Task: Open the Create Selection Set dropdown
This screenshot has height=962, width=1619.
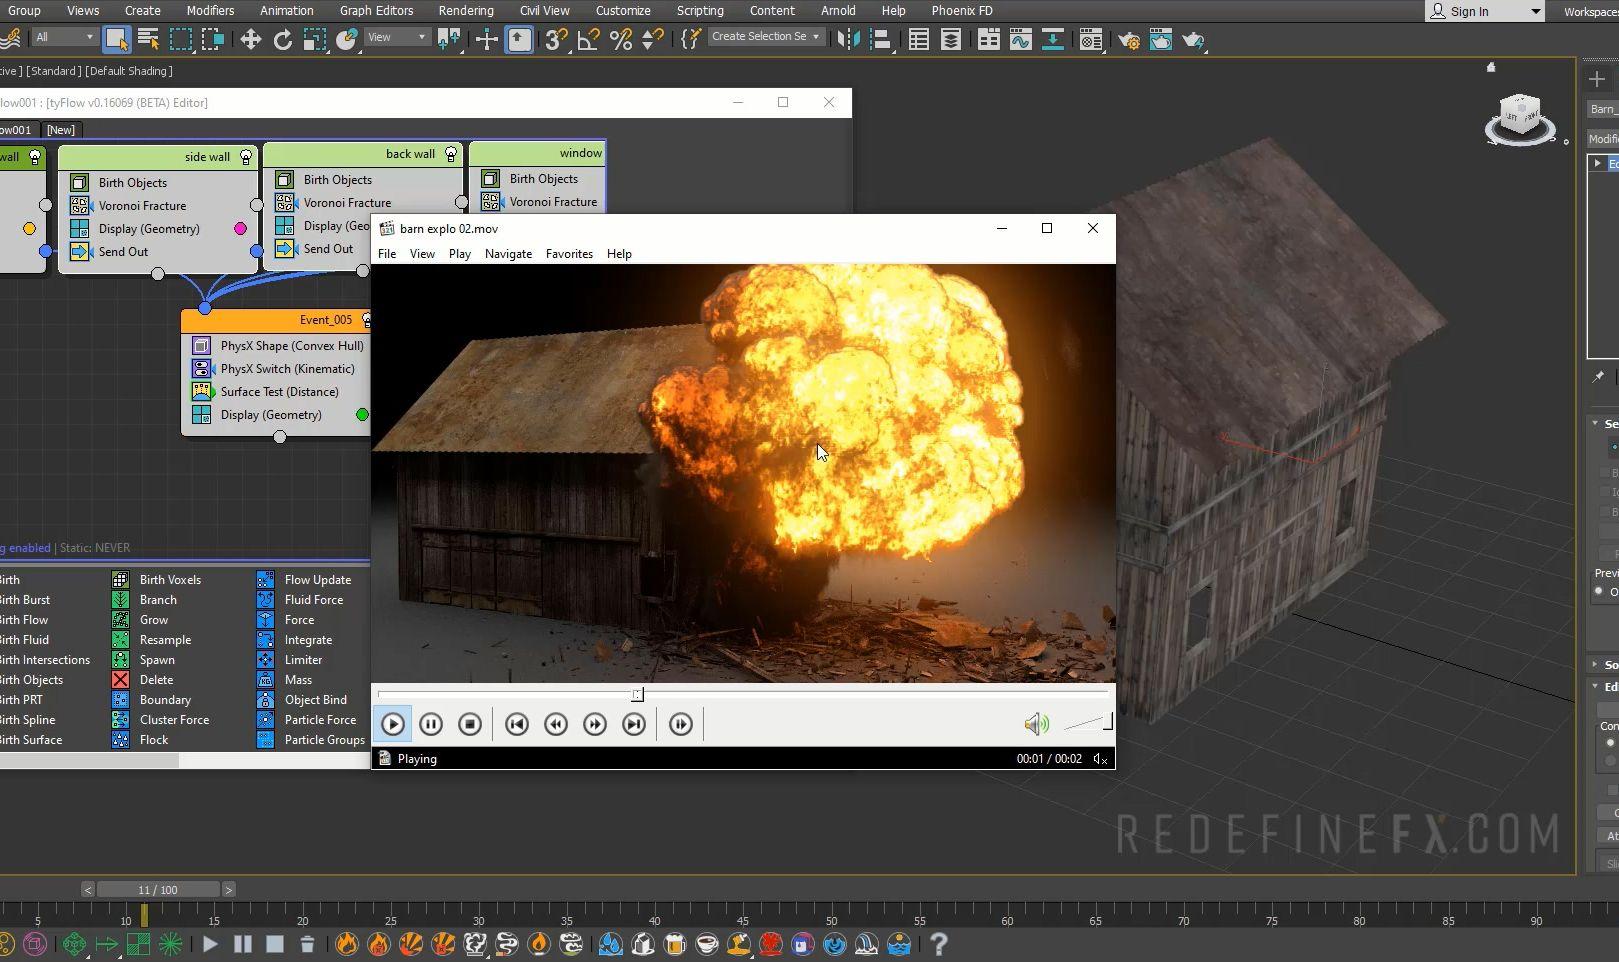Action: [765, 37]
